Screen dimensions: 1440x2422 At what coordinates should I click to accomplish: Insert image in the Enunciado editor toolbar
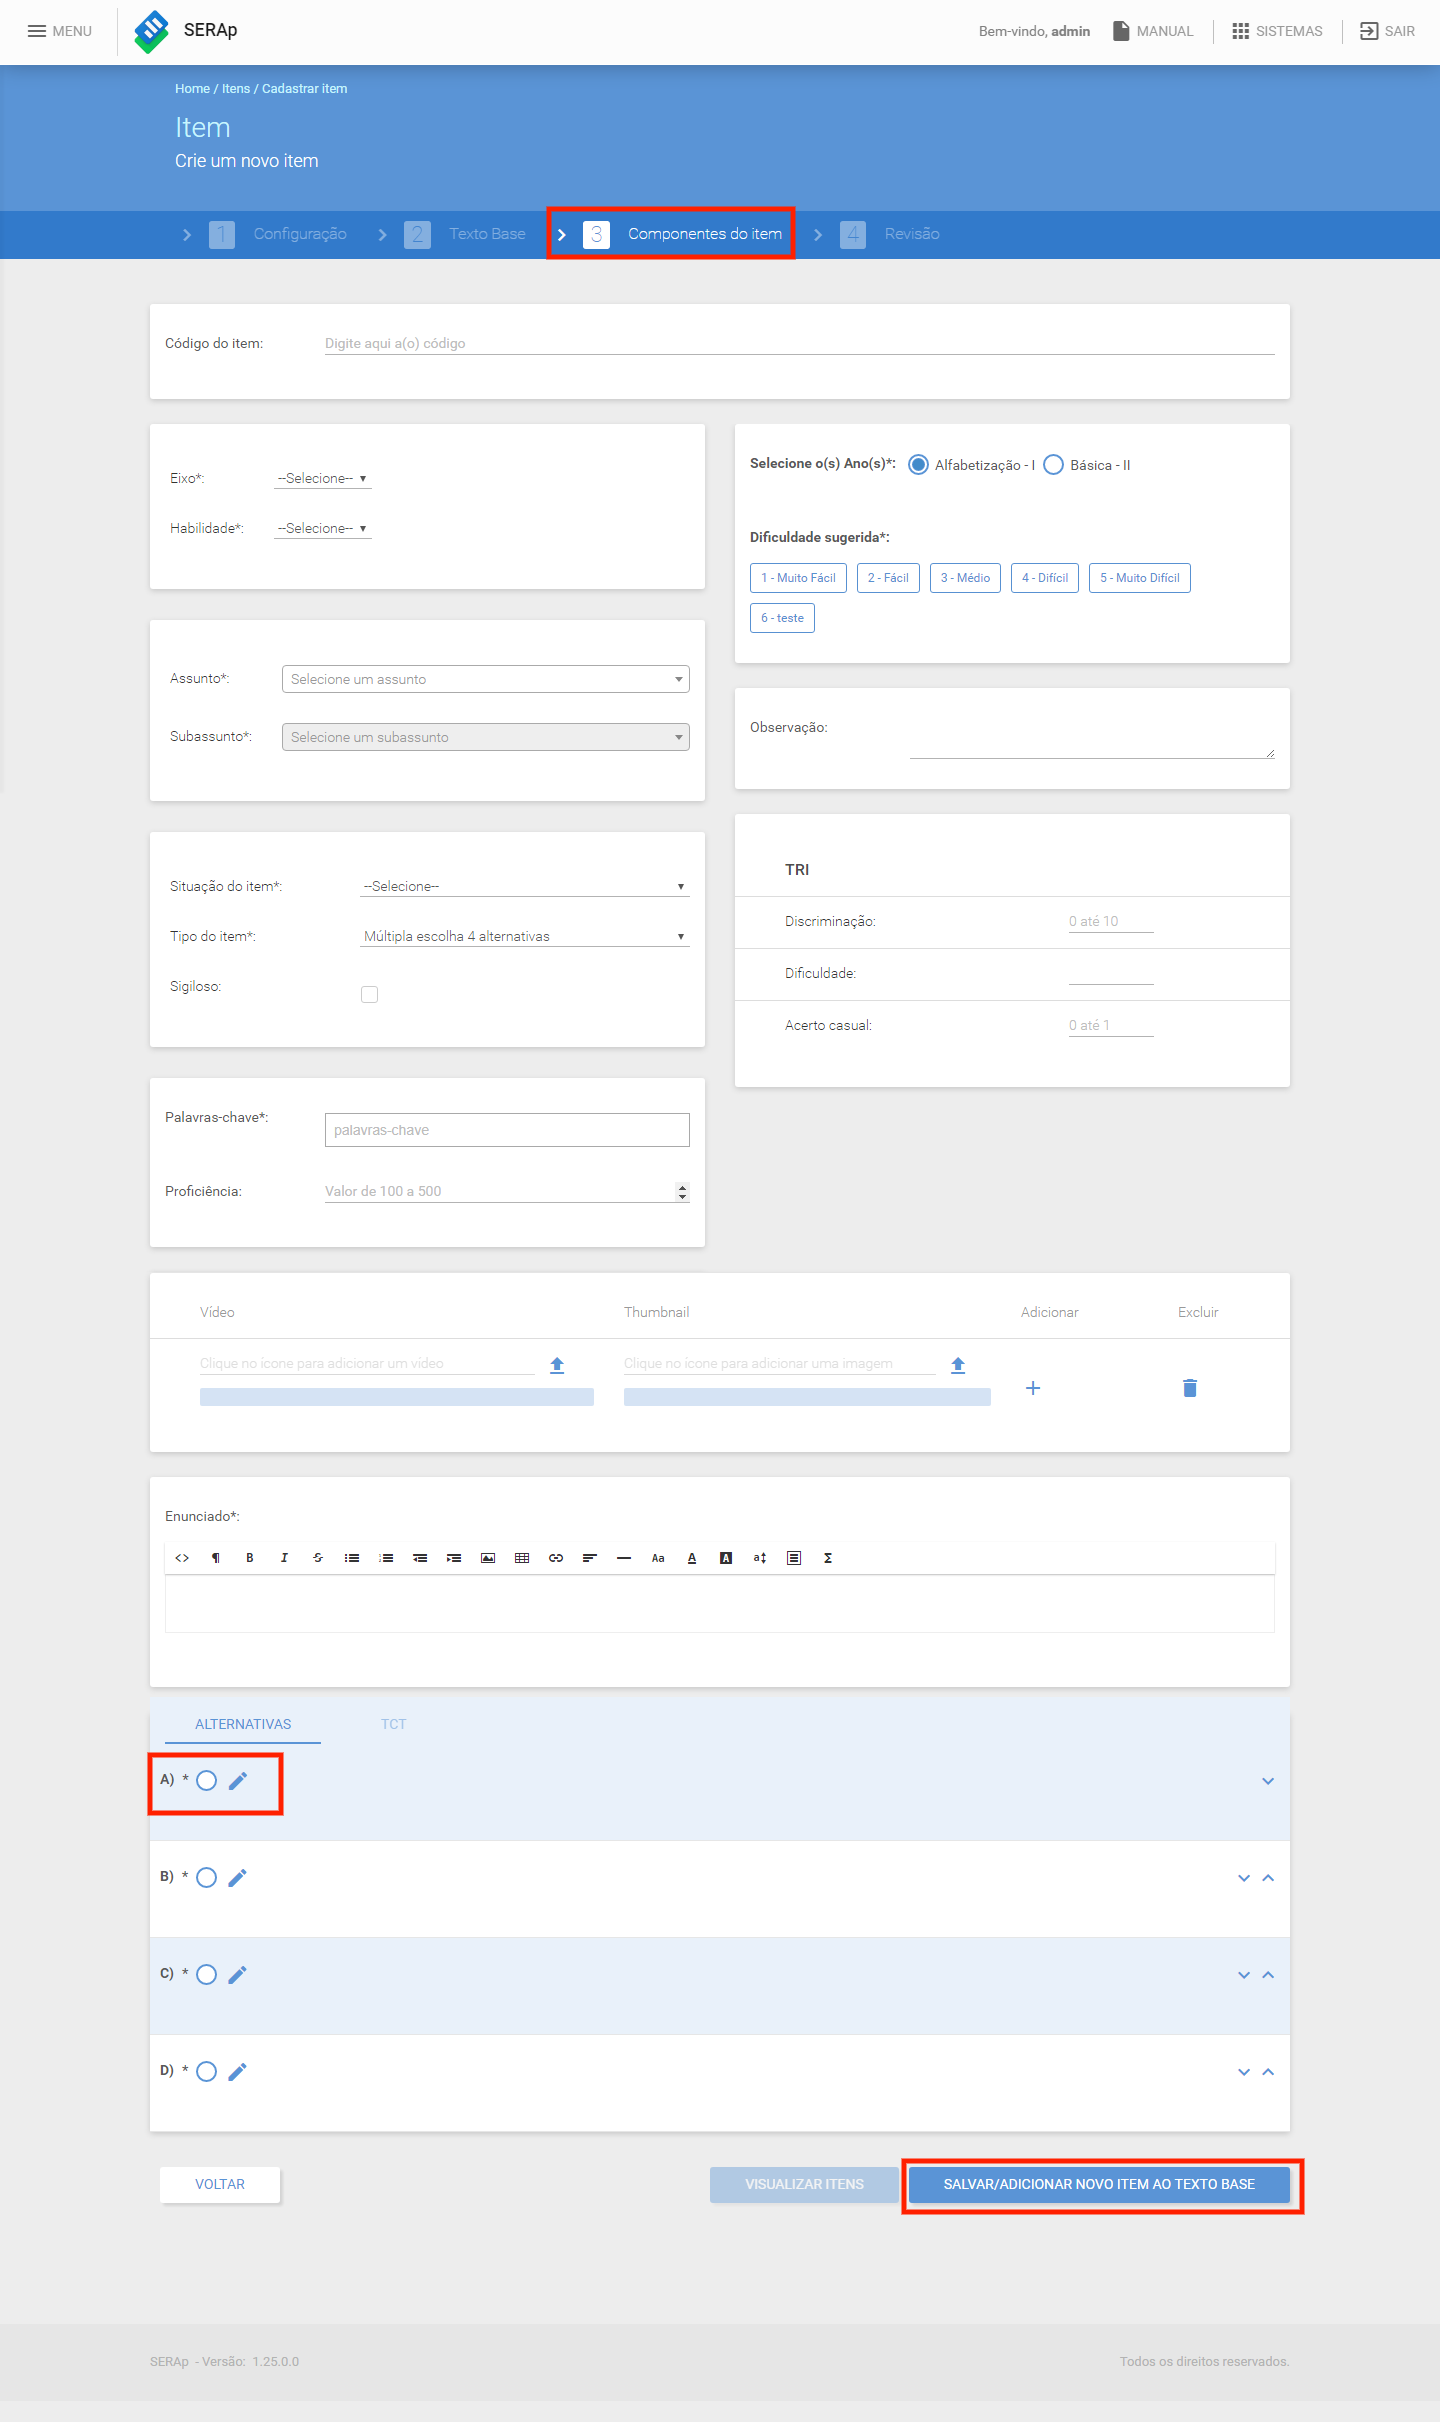pos(488,1558)
